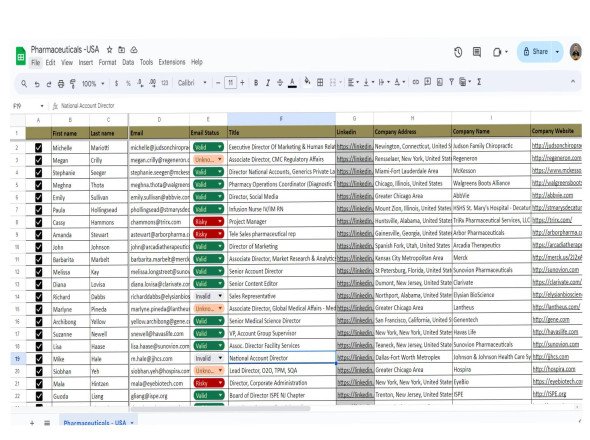Redo the last action
Screen dimensions: 590x440
pyautogui.click(x=49, y=84)
